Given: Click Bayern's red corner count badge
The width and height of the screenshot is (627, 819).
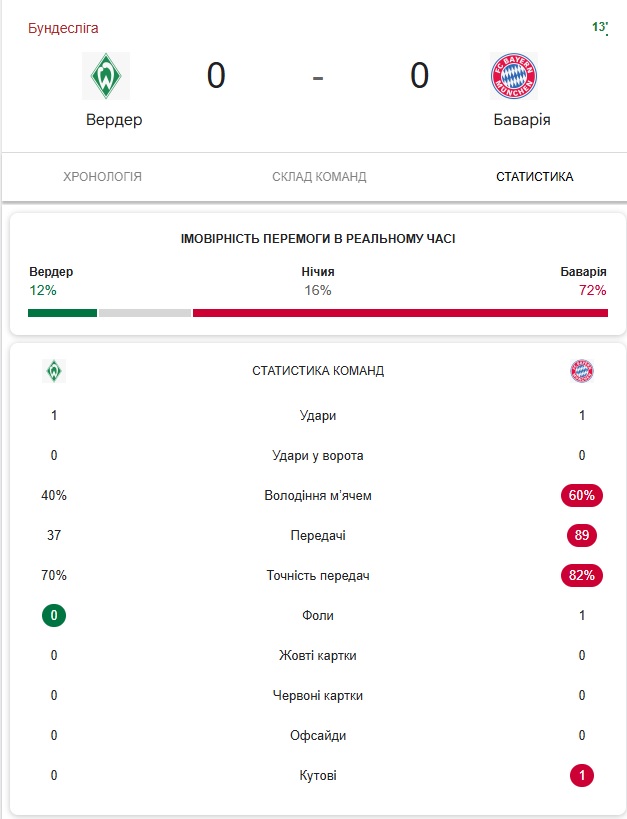Looking at the screenshot, I should click(x=582, y=775).
